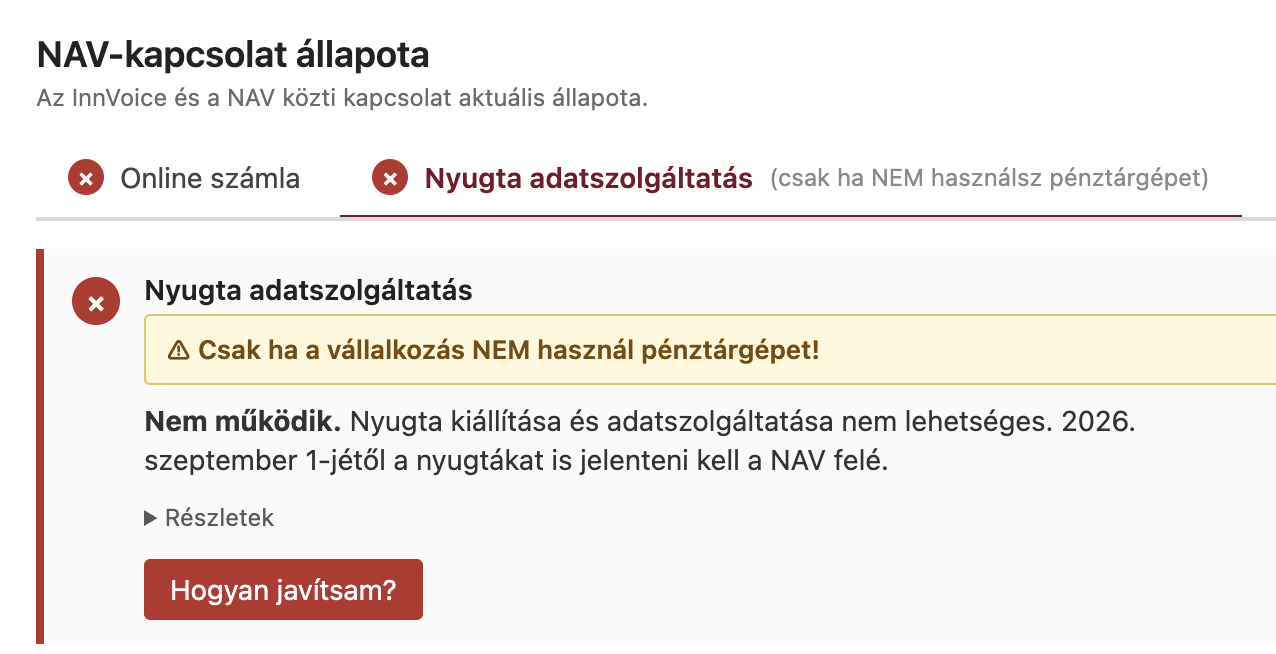Click the red X icon on Nyugta adatszolgáltatás tab

coord(390,179)
